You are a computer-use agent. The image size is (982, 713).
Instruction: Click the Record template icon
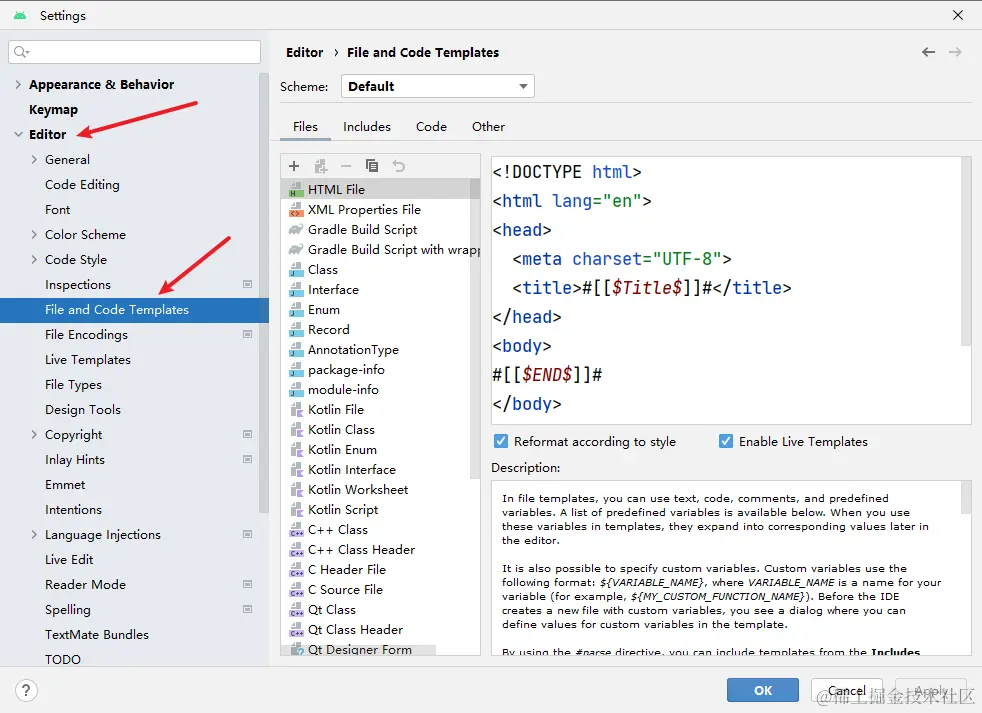[296, 330]
